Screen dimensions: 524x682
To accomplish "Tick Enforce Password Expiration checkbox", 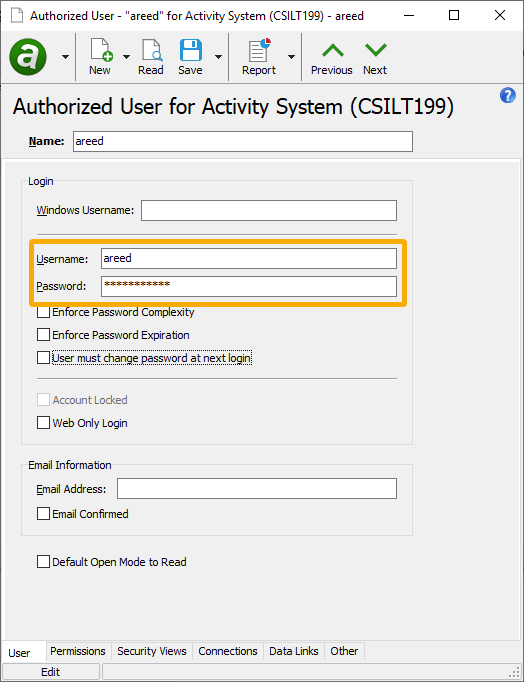I will (x=43, y=335).
